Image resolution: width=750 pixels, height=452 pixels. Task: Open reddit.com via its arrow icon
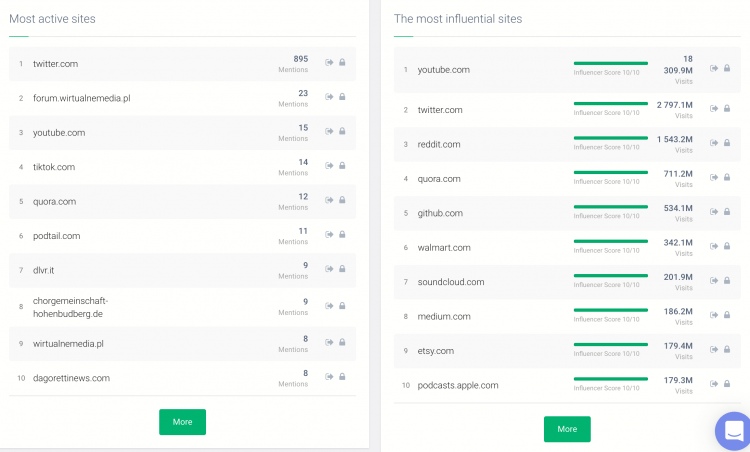click(x=714, y=144)
